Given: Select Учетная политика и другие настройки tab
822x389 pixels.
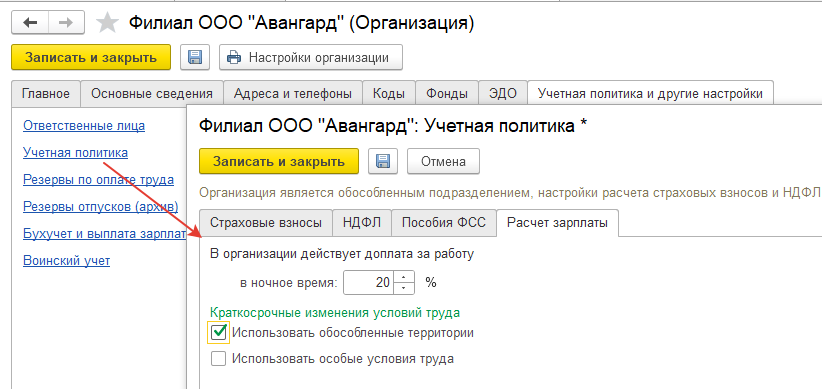Looking at the screenshot, I should (651, 94).
